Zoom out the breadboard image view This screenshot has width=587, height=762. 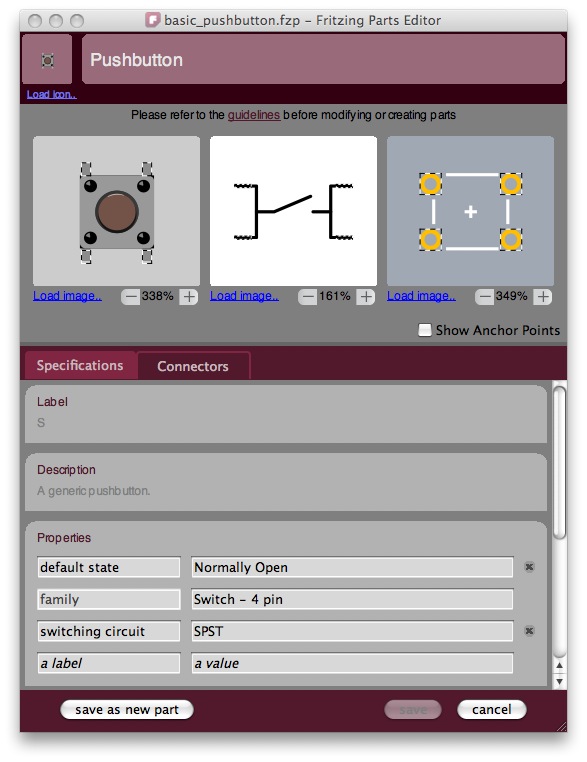point(130,296)
